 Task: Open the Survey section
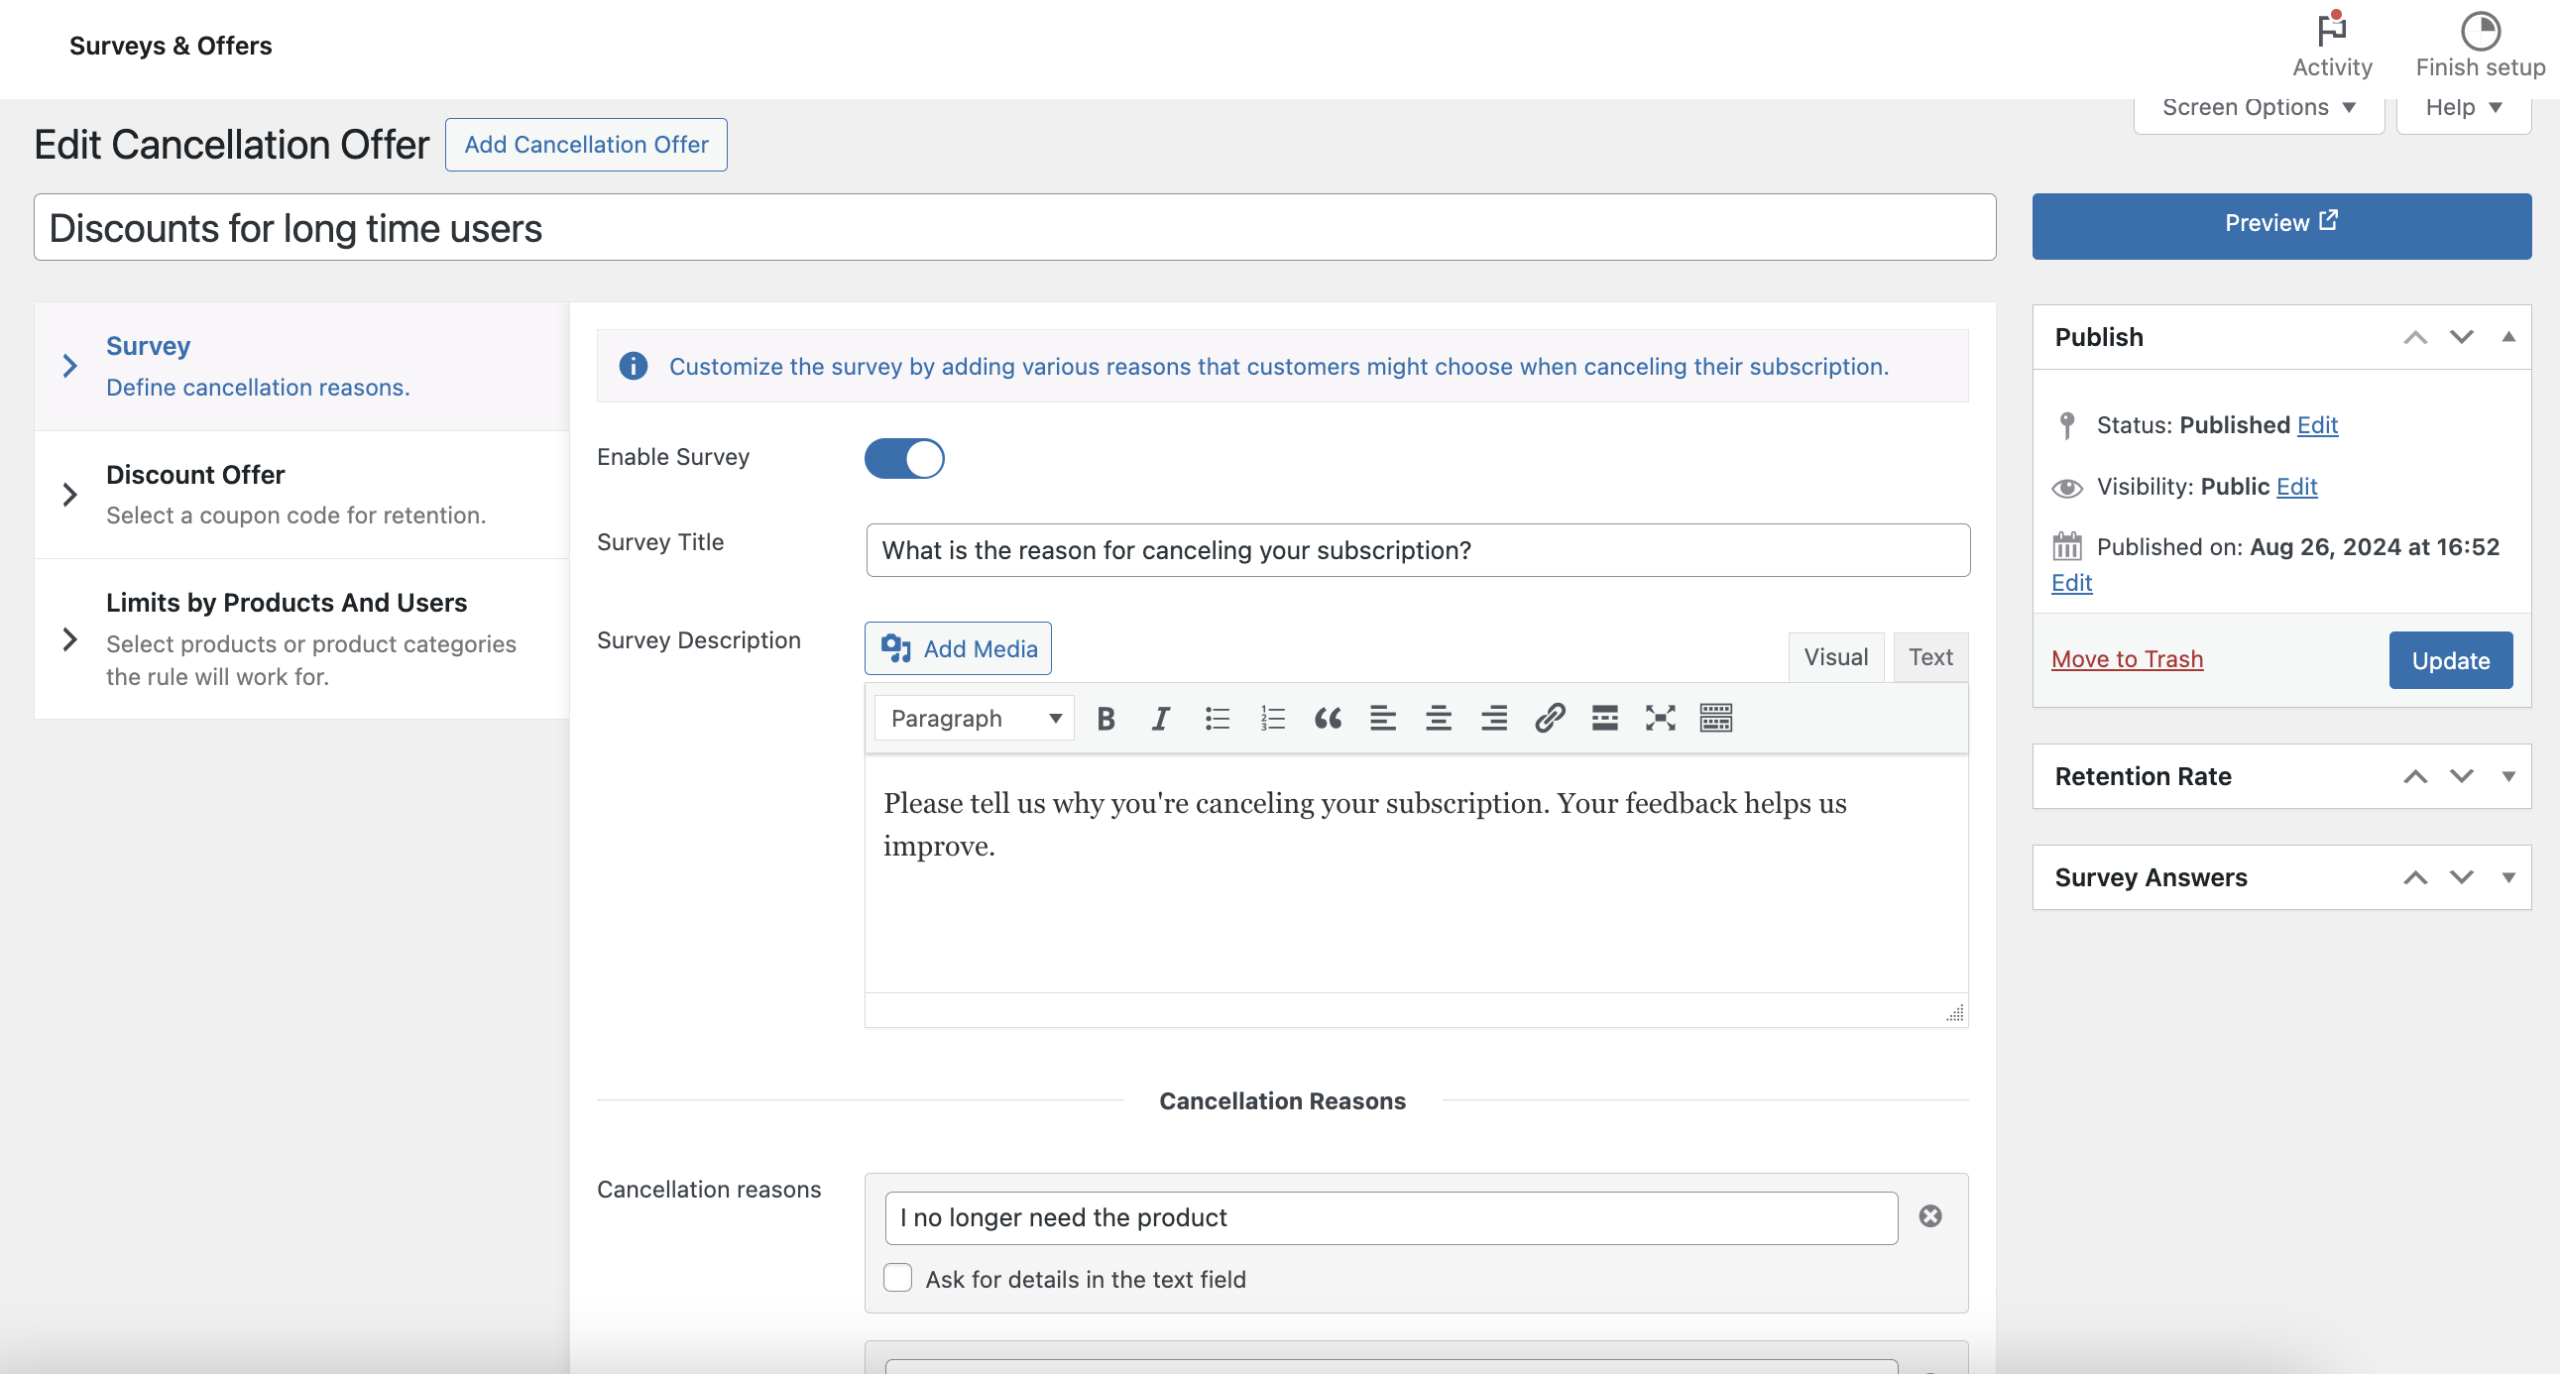pos(302,366)
